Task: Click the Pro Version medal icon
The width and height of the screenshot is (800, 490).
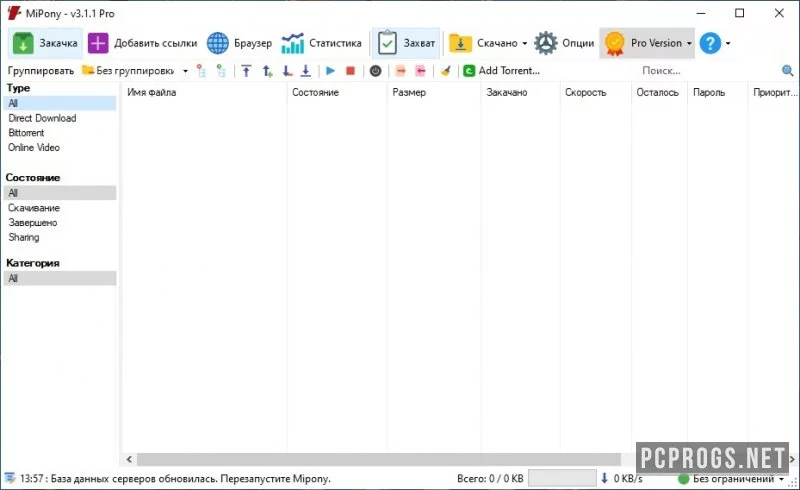Action: (614, 43)
